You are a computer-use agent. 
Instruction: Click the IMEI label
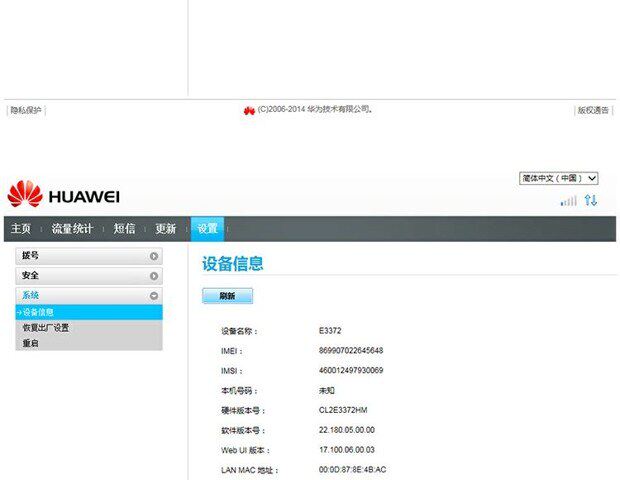click(x=232, y=351)
